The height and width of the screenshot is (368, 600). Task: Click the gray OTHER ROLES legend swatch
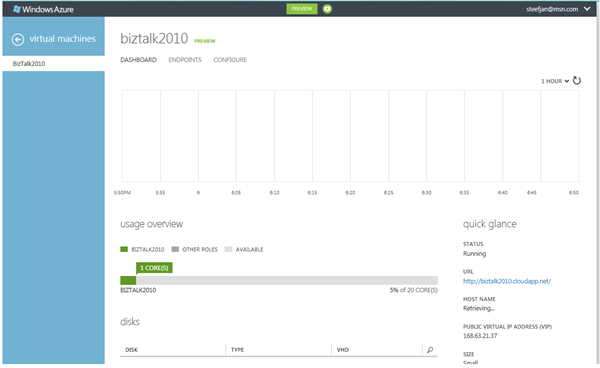point(175,249)
